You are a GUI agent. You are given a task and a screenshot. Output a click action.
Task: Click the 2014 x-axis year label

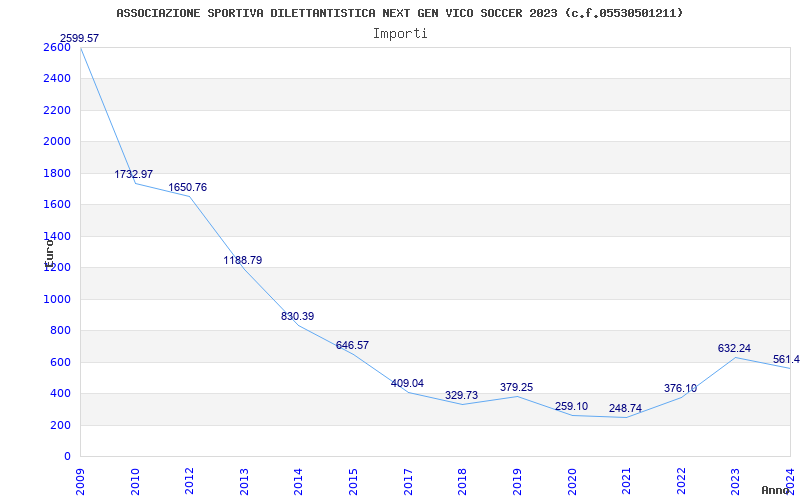[298, 481]
